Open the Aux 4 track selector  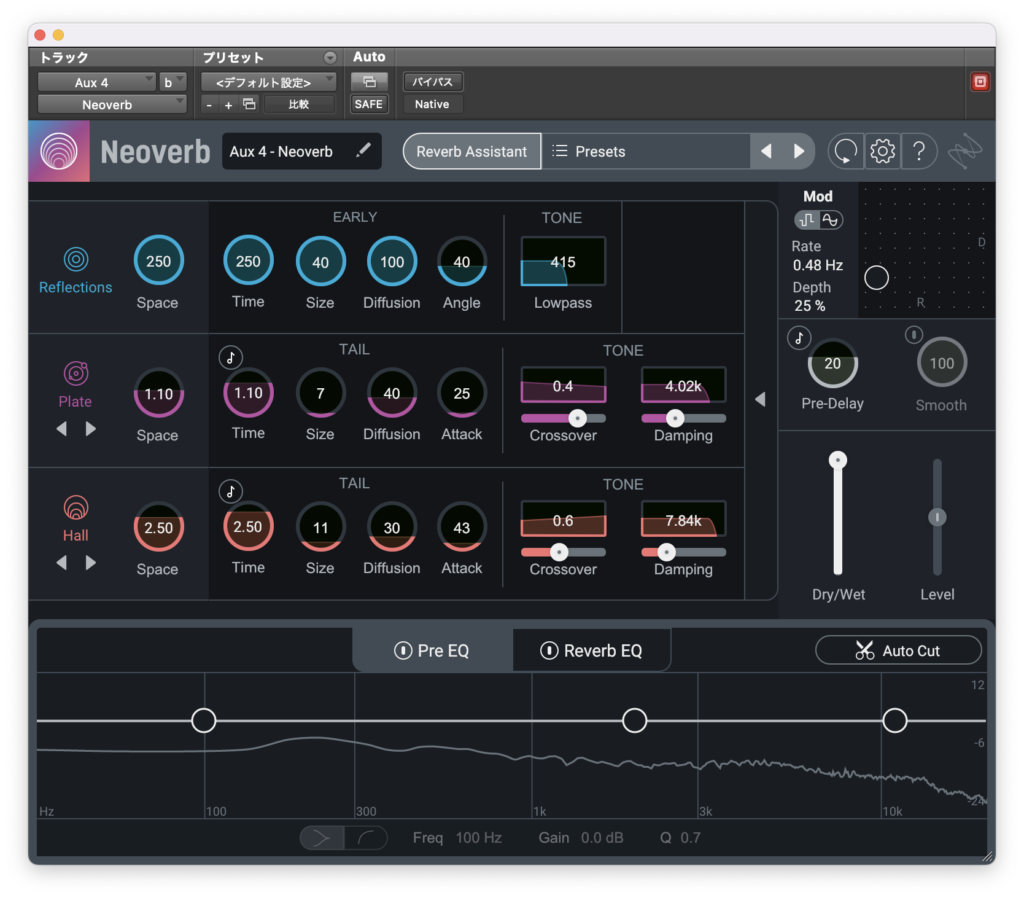click(x=96, y=82)
